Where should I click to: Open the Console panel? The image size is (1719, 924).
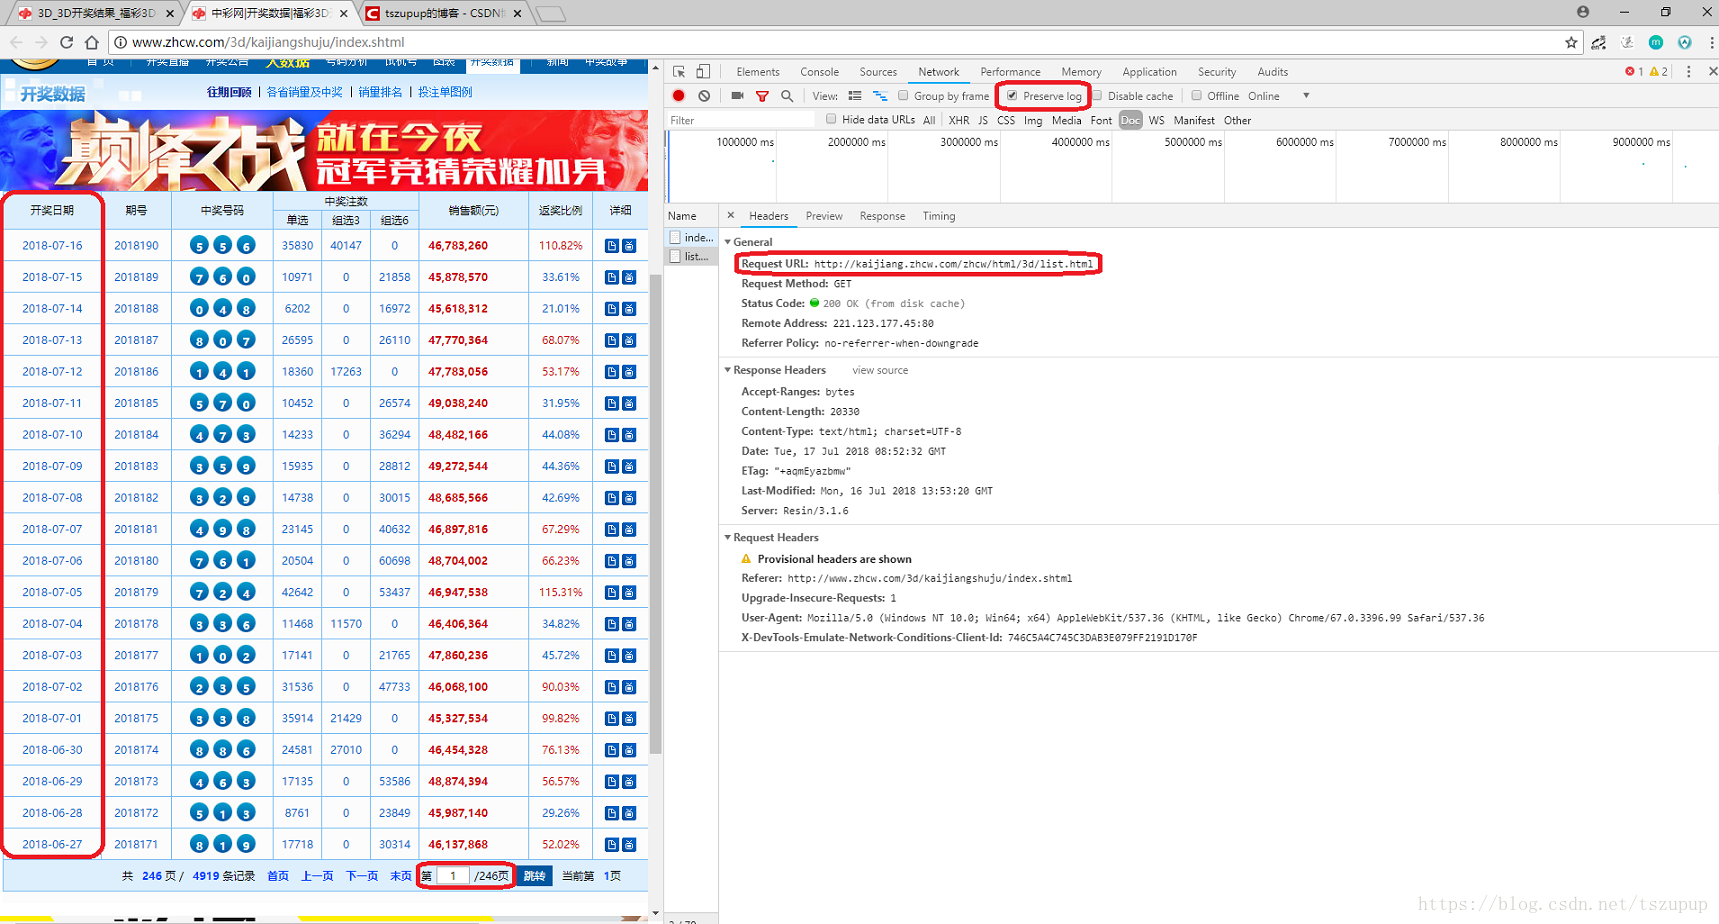[819, 72]
